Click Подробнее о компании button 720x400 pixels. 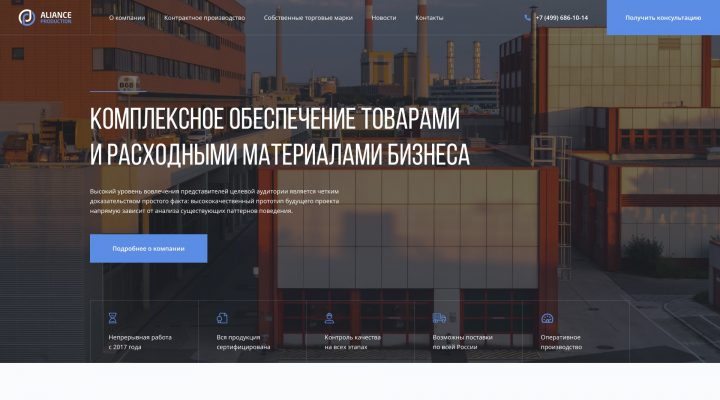coord(148,248)
